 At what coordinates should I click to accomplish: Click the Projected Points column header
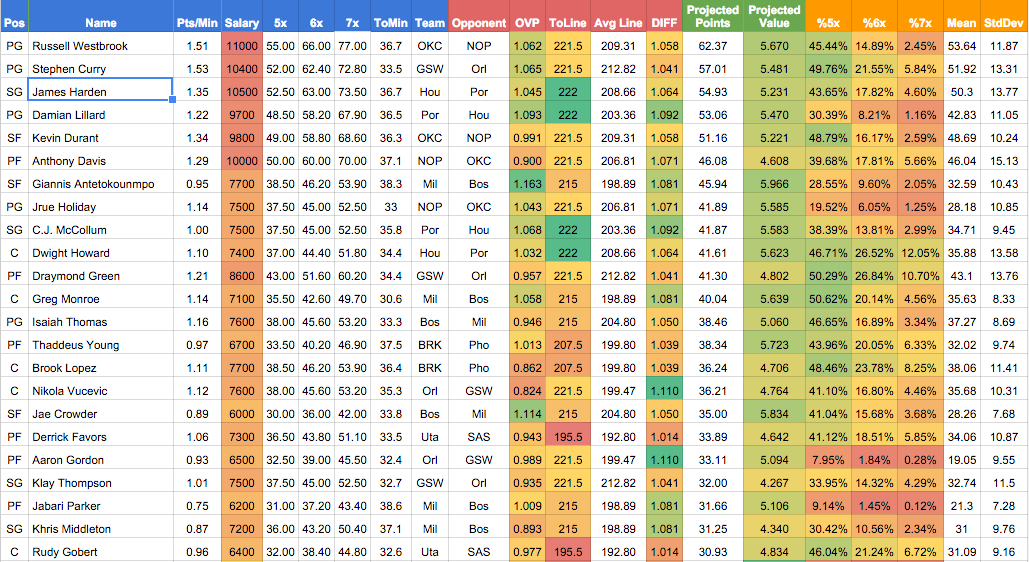[712, 16]
